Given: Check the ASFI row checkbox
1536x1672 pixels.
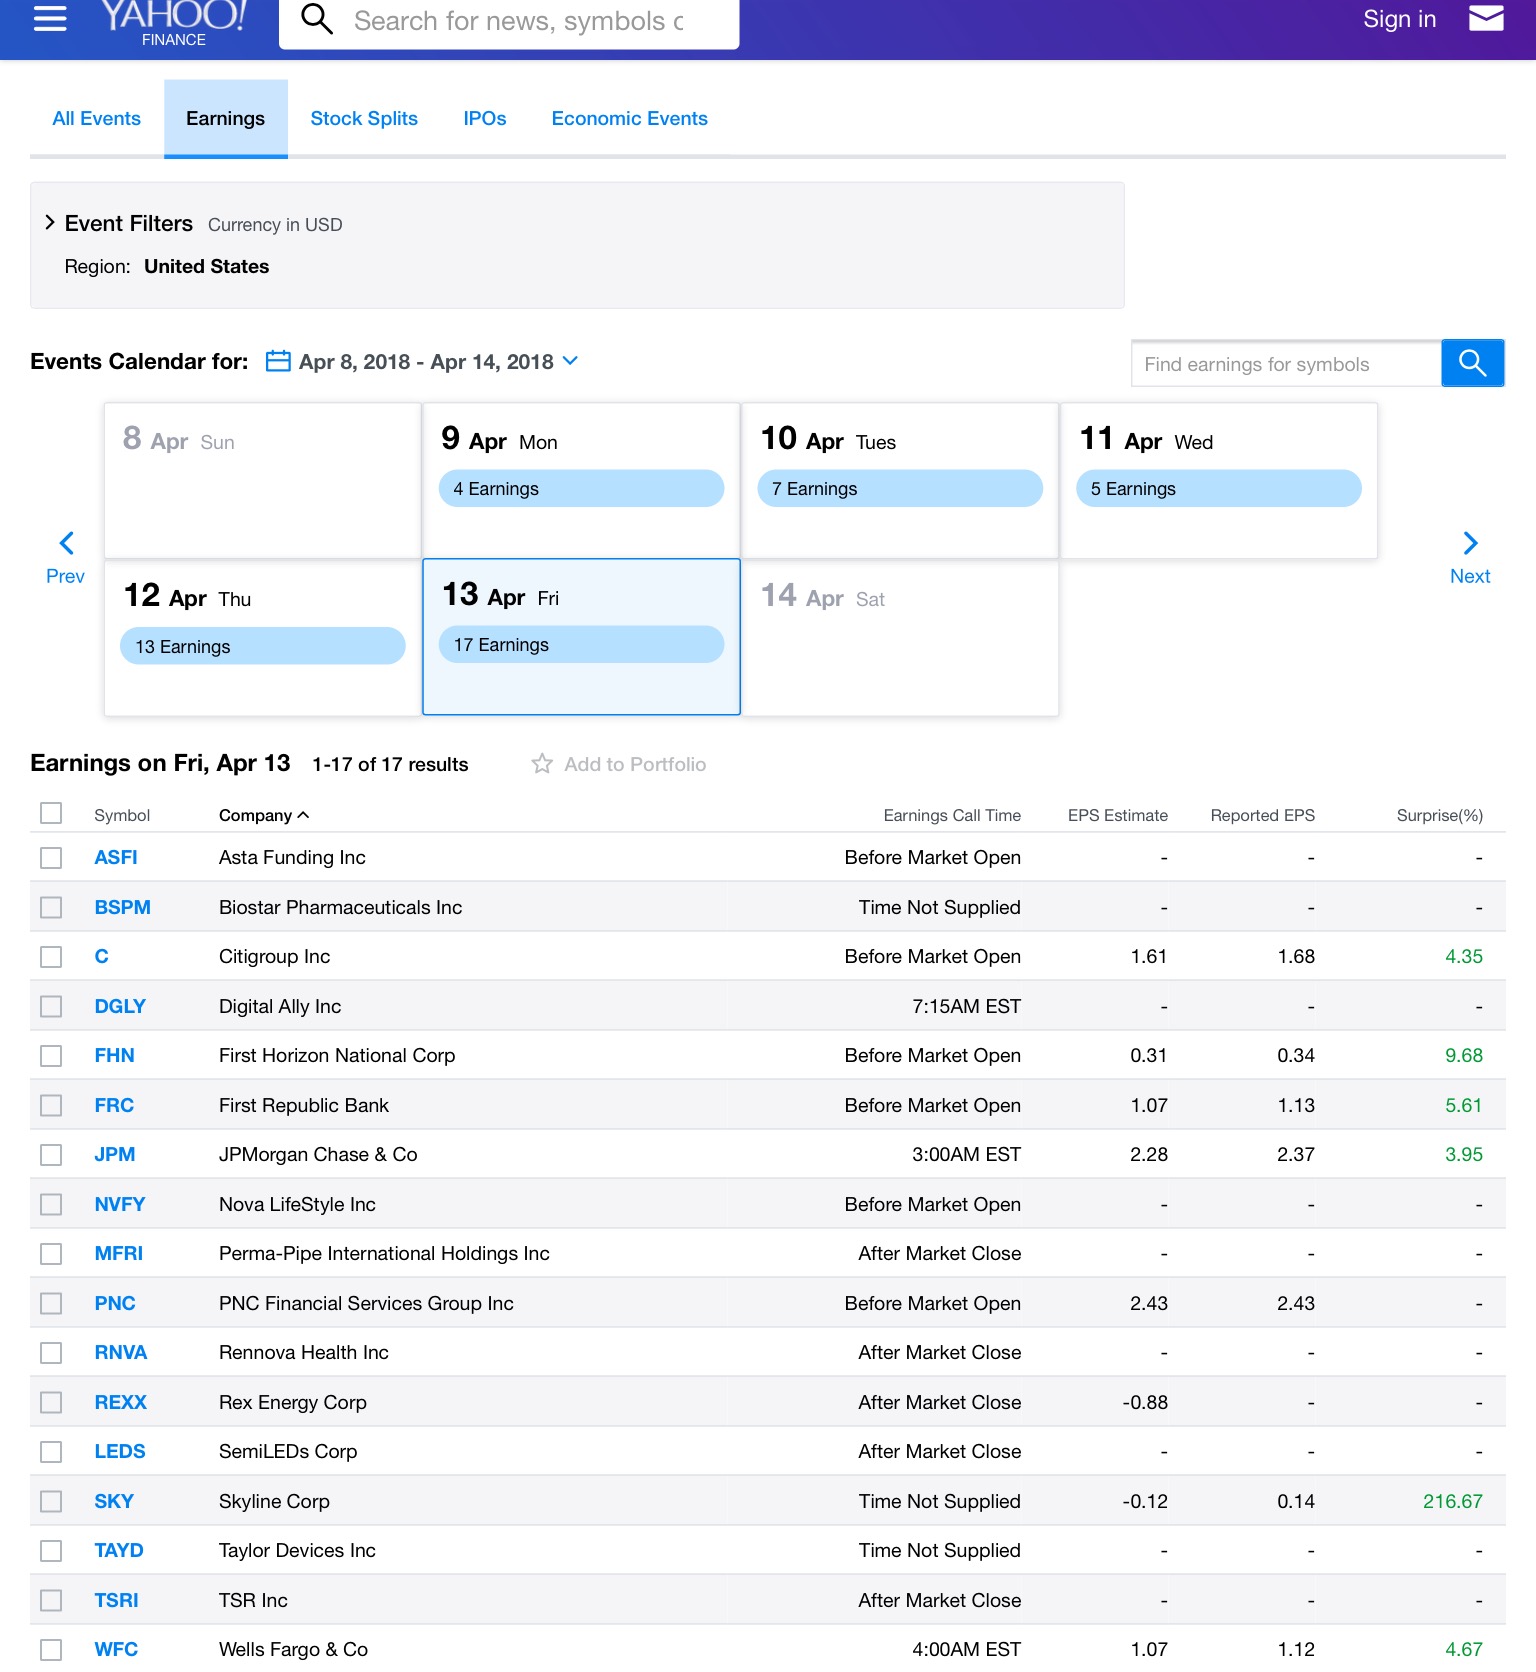Looking at the screenshot, I should [51, 858].
